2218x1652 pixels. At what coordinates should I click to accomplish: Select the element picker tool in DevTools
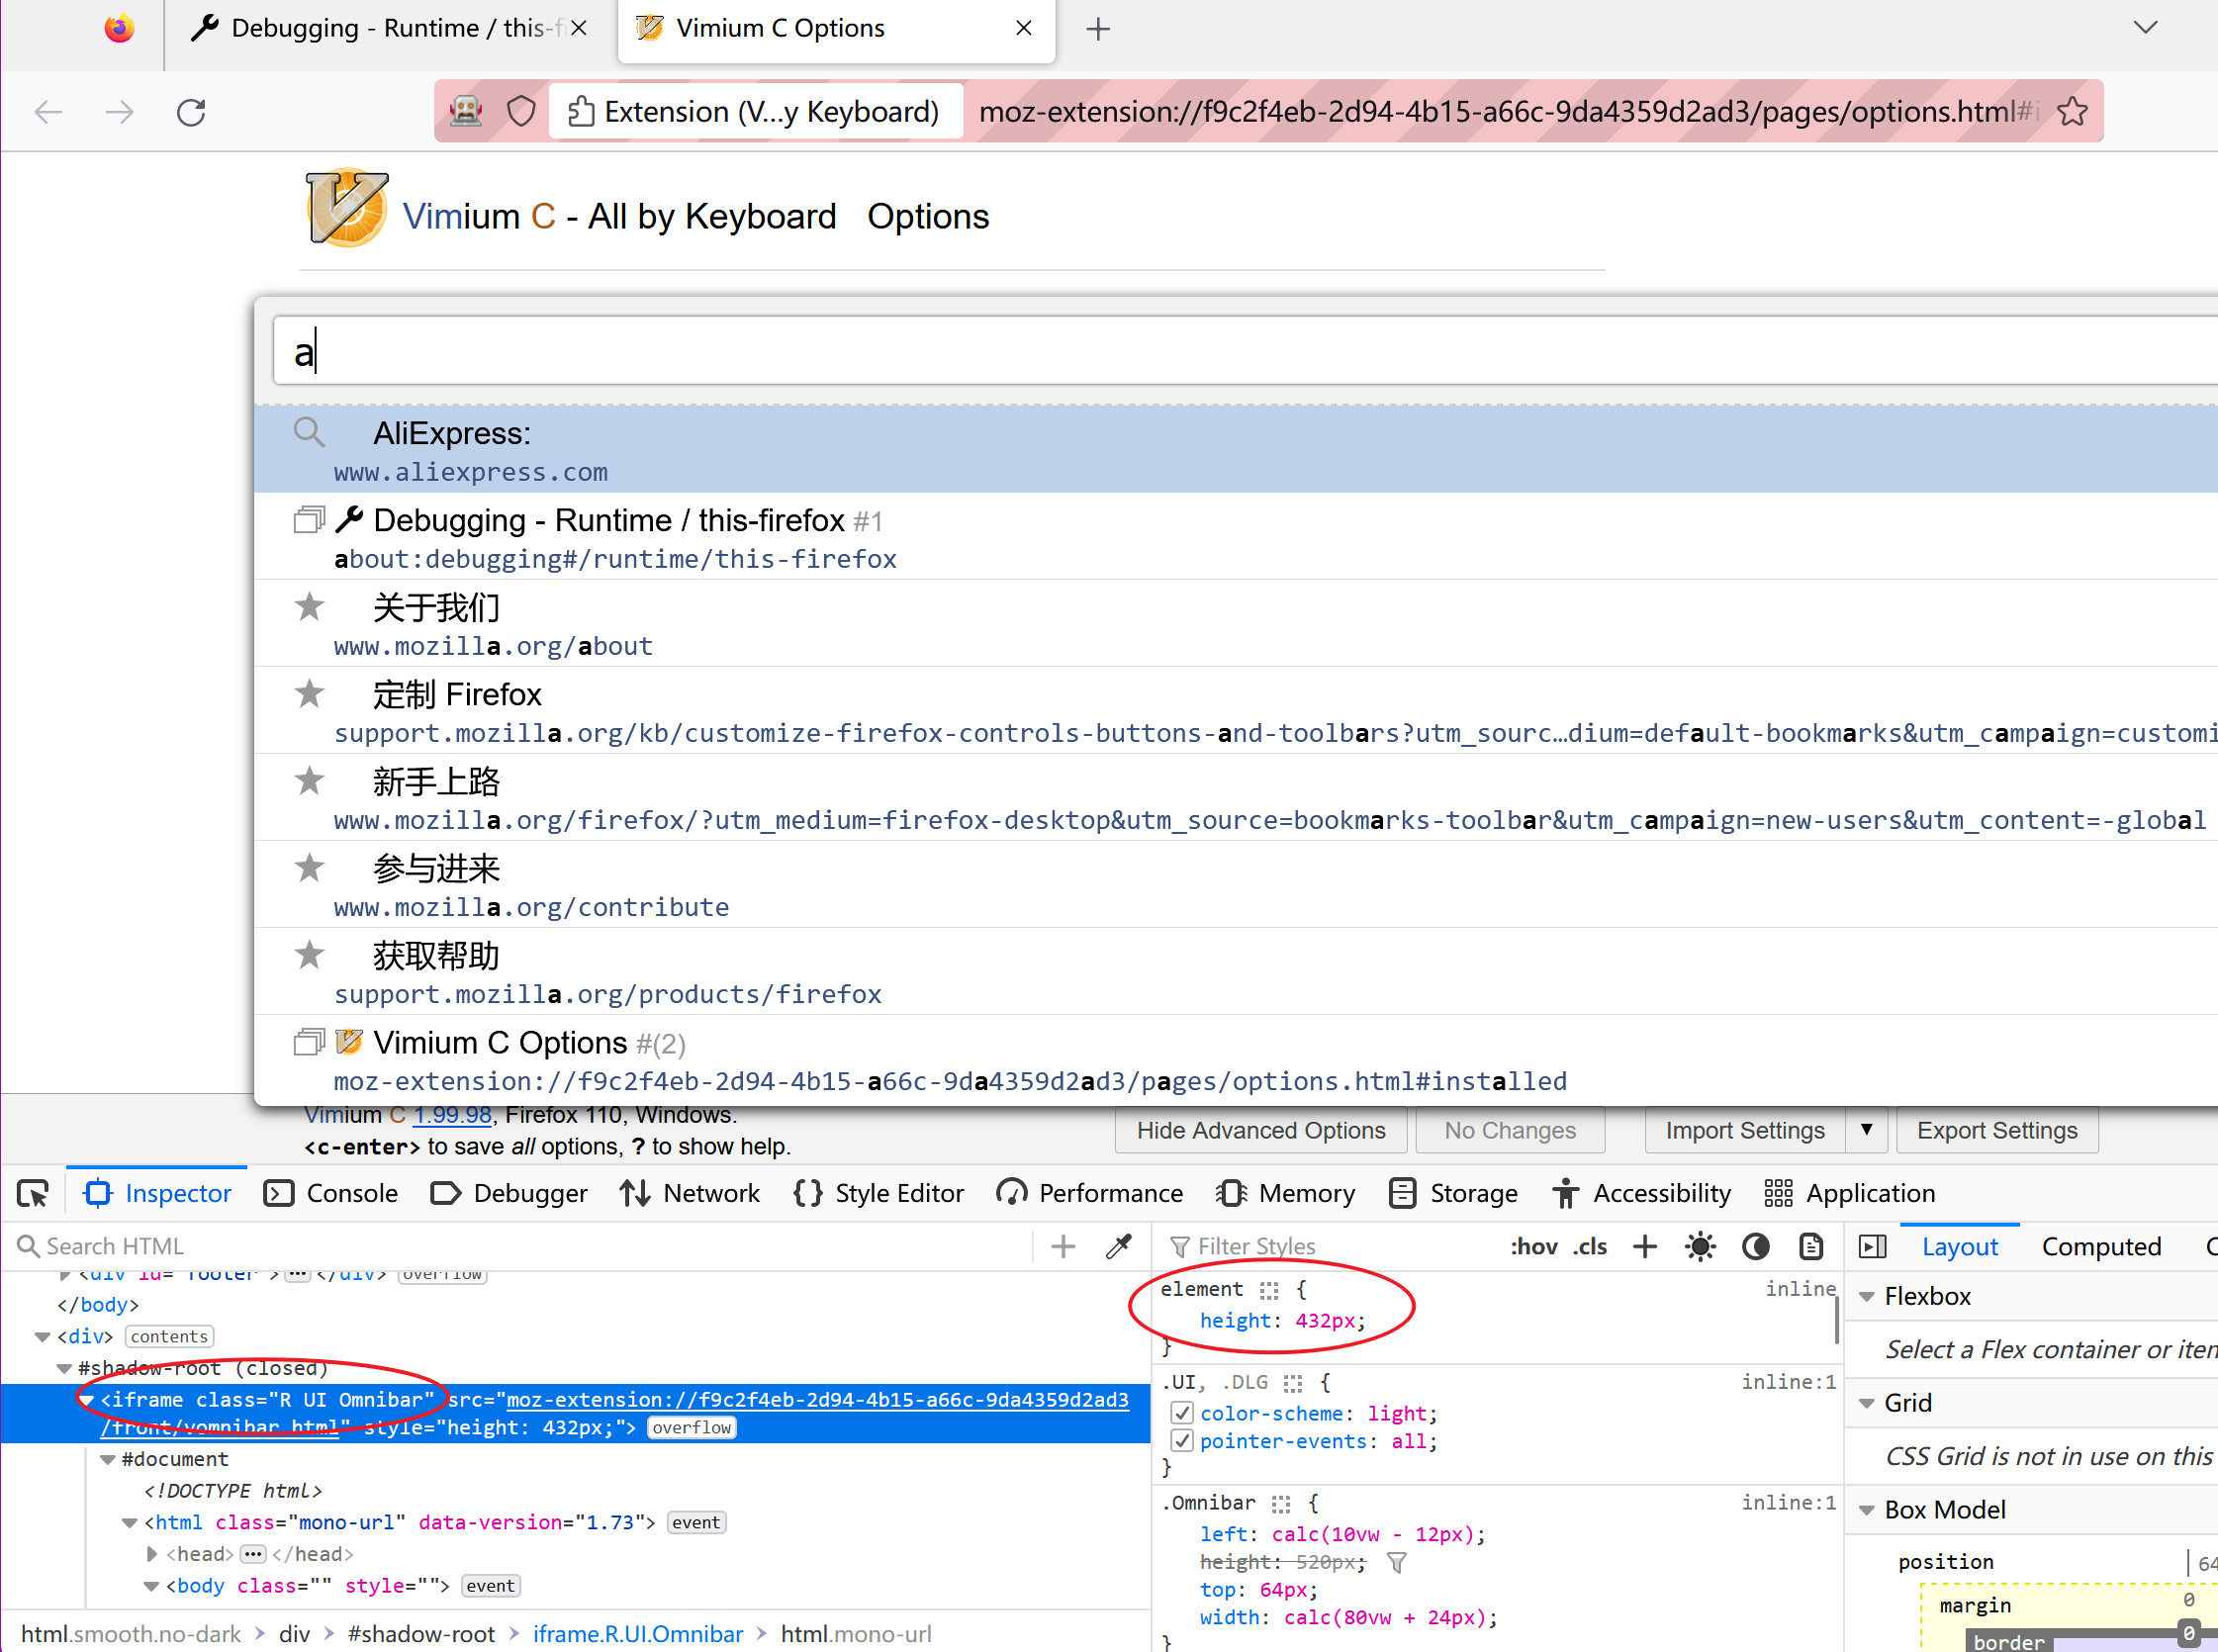click(x=33, y=1193)
